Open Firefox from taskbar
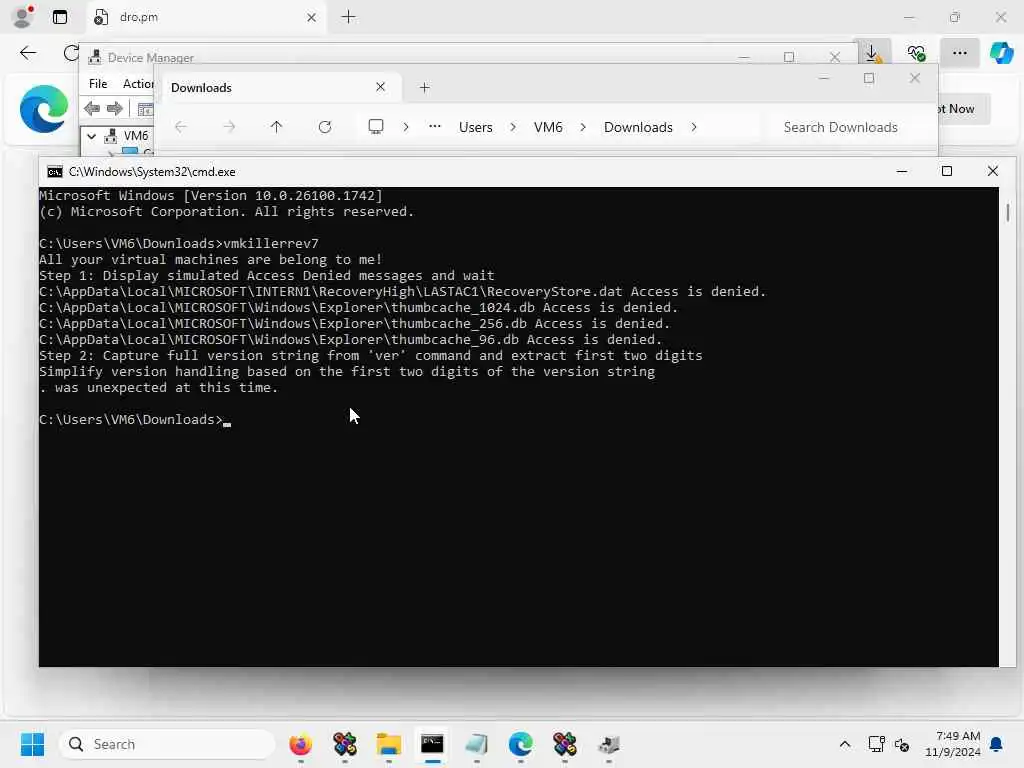1024x768 pixels. tap(300, 744)
